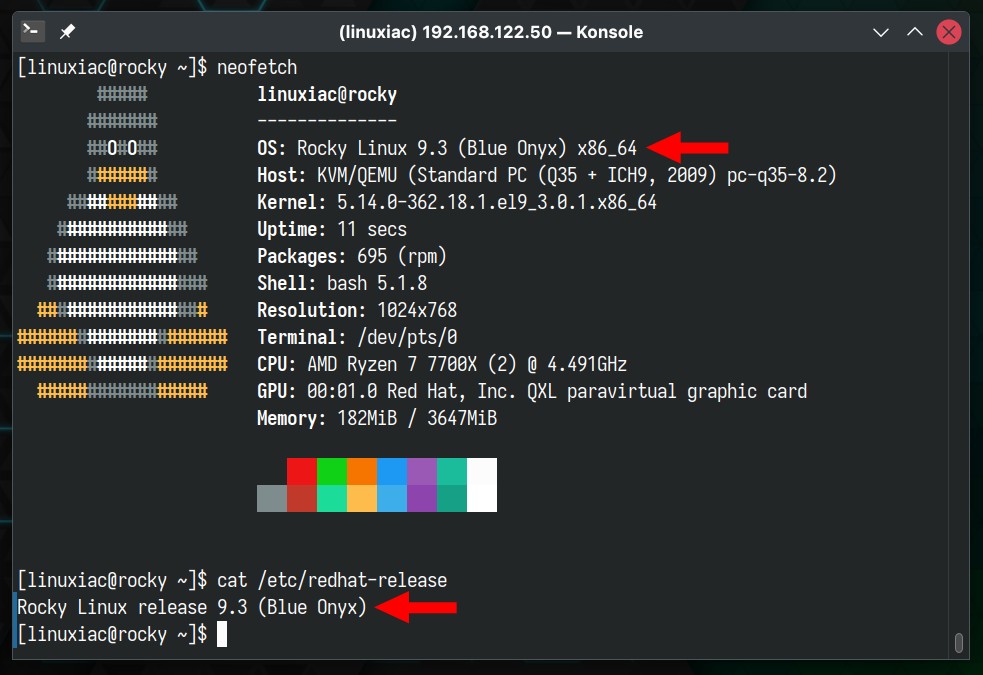This screenshot has height=675, width=983.
Task: Click the bright blue color block
Action: click(x=392, y=471)
